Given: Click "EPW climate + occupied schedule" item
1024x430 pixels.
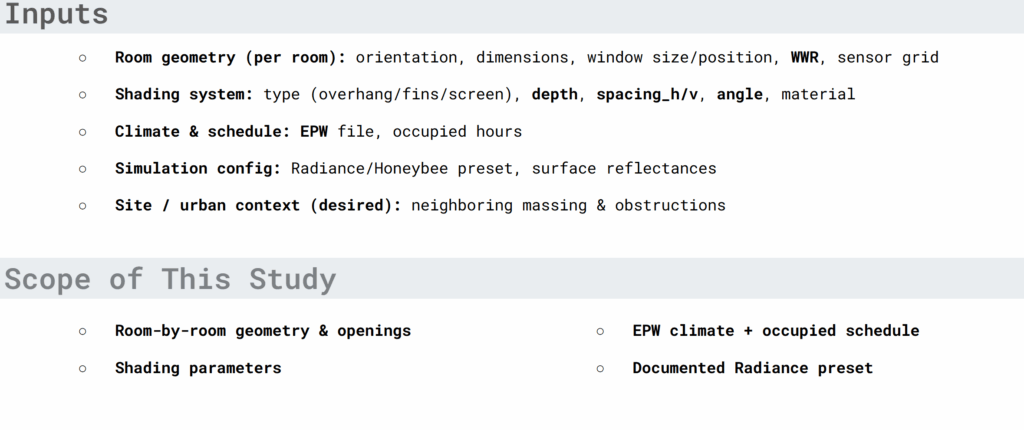Looking at the screenshot, I should tap(775, 330).
